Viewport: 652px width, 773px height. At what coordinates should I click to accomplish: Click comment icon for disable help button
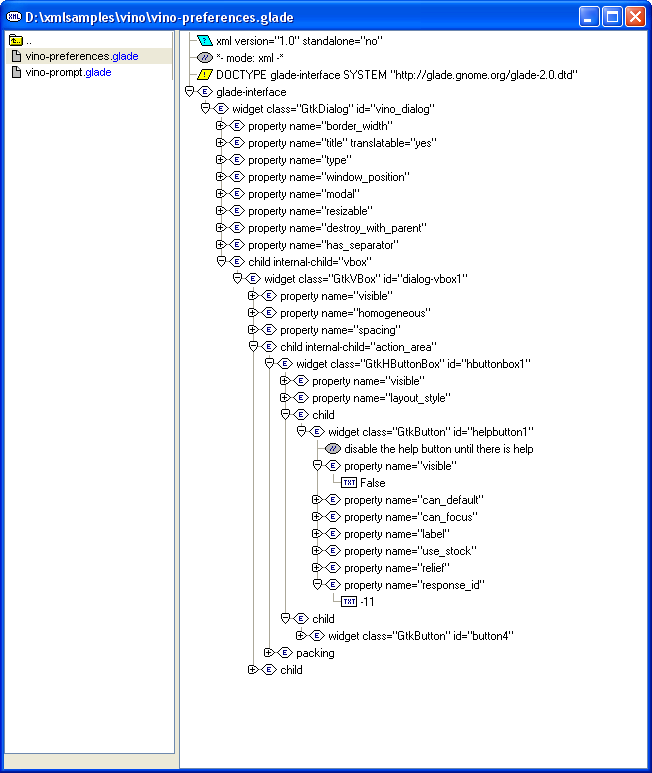(333, 449)
